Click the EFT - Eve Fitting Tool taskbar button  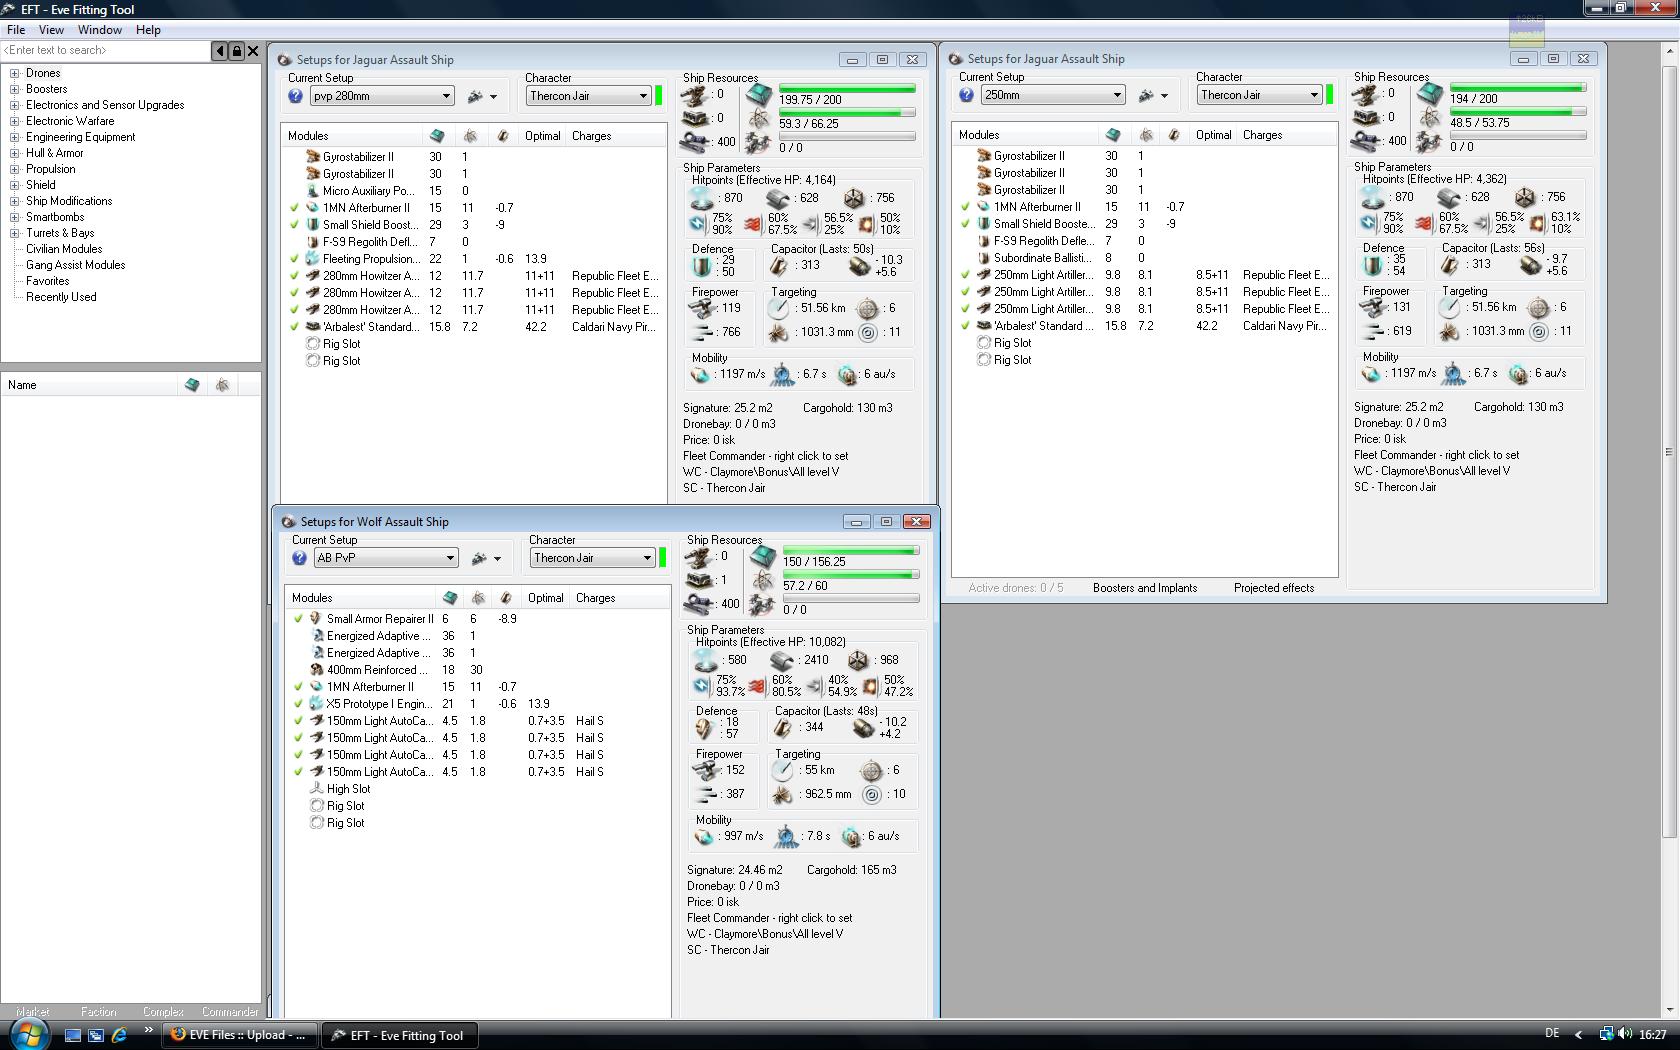point(401,1035)
